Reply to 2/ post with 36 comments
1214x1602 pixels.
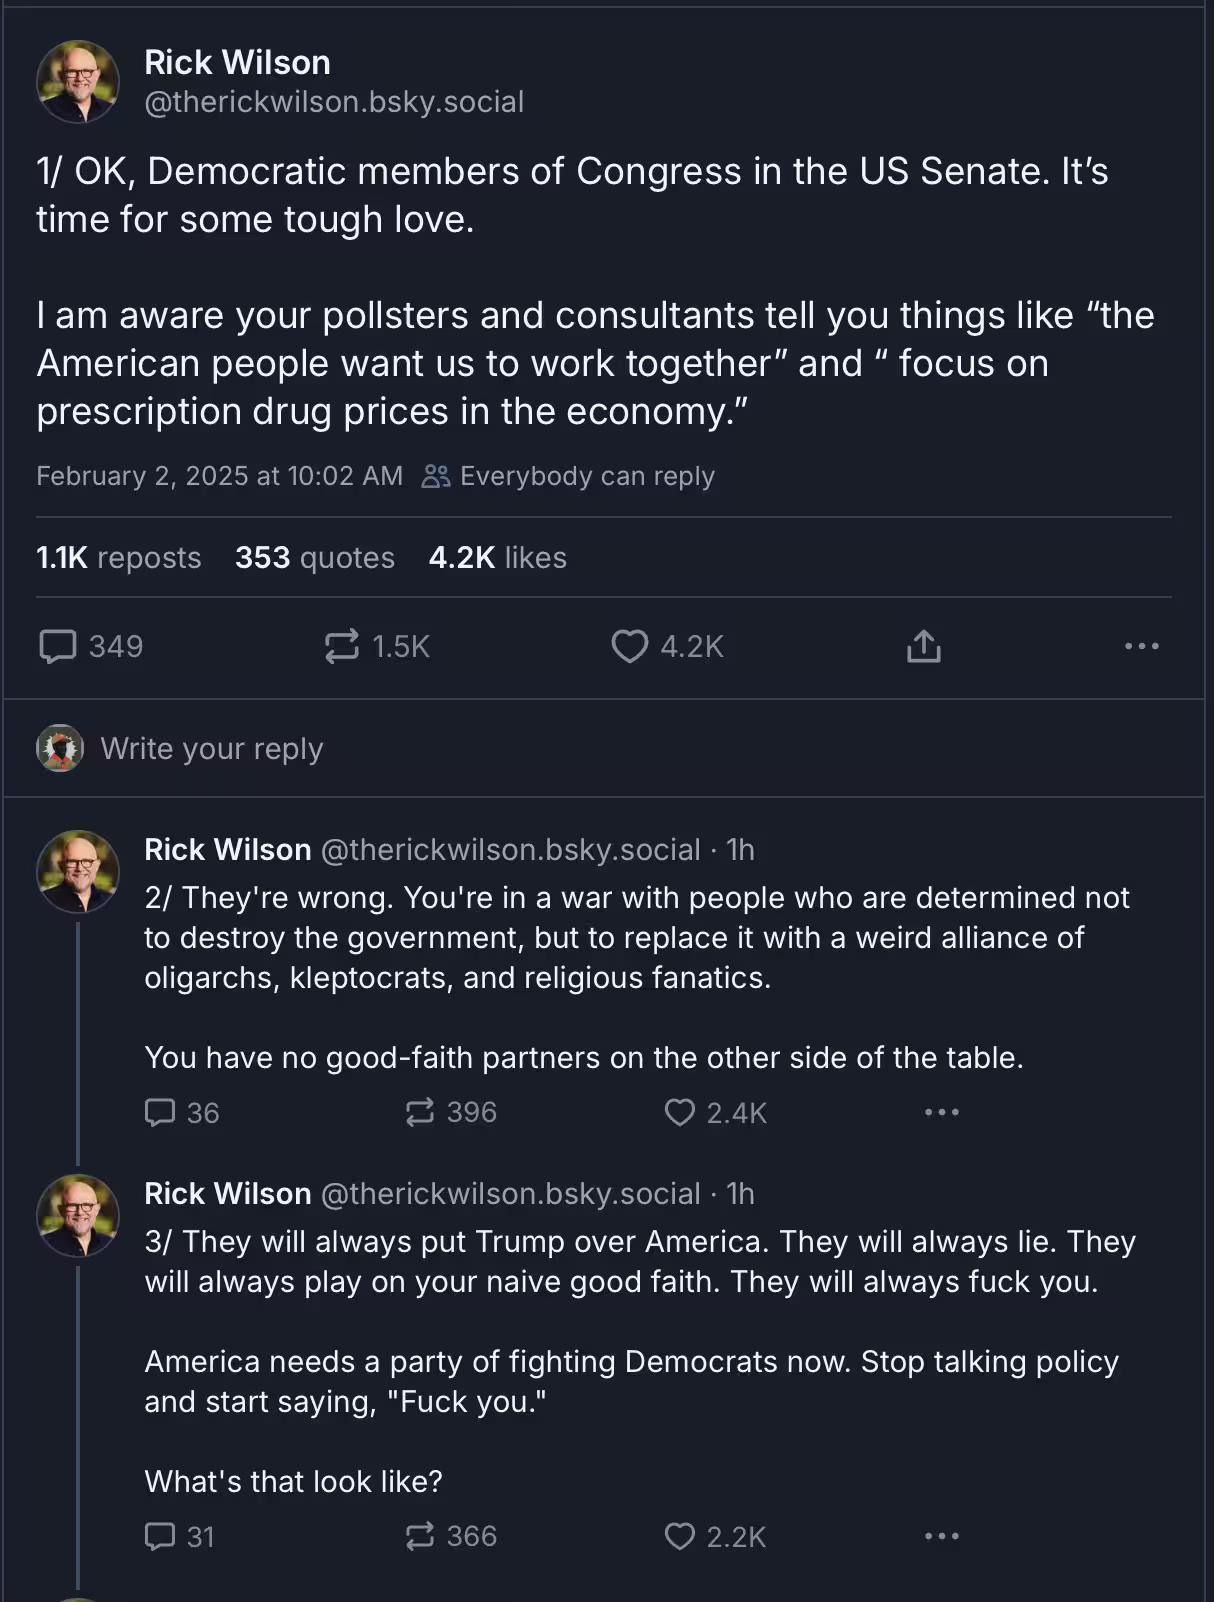pos(160,1112)
